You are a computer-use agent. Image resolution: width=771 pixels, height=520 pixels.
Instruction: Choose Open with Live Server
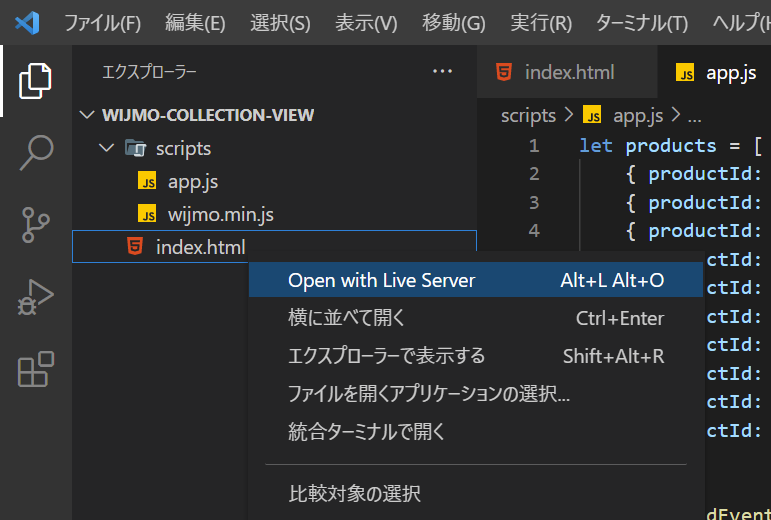pos(476,280)
